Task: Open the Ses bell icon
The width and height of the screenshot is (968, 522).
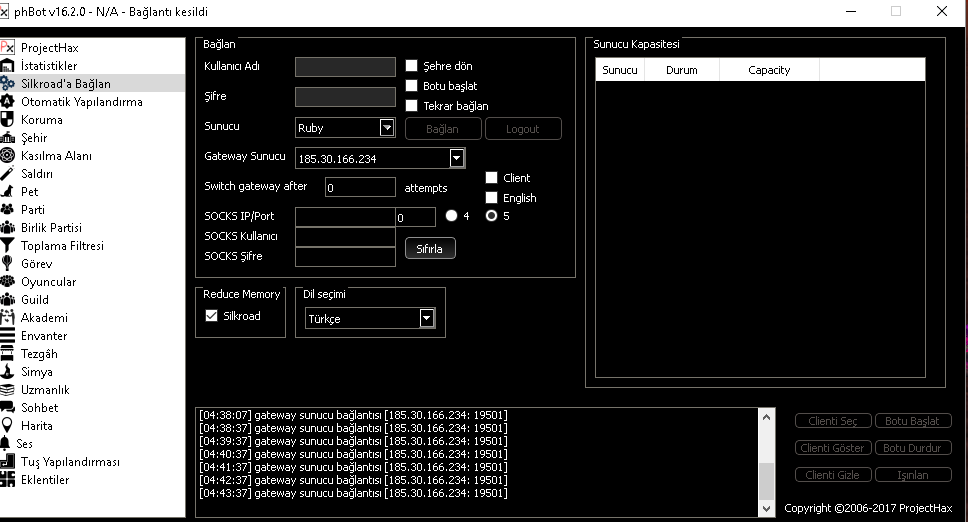Action: [x=7, y=444]
